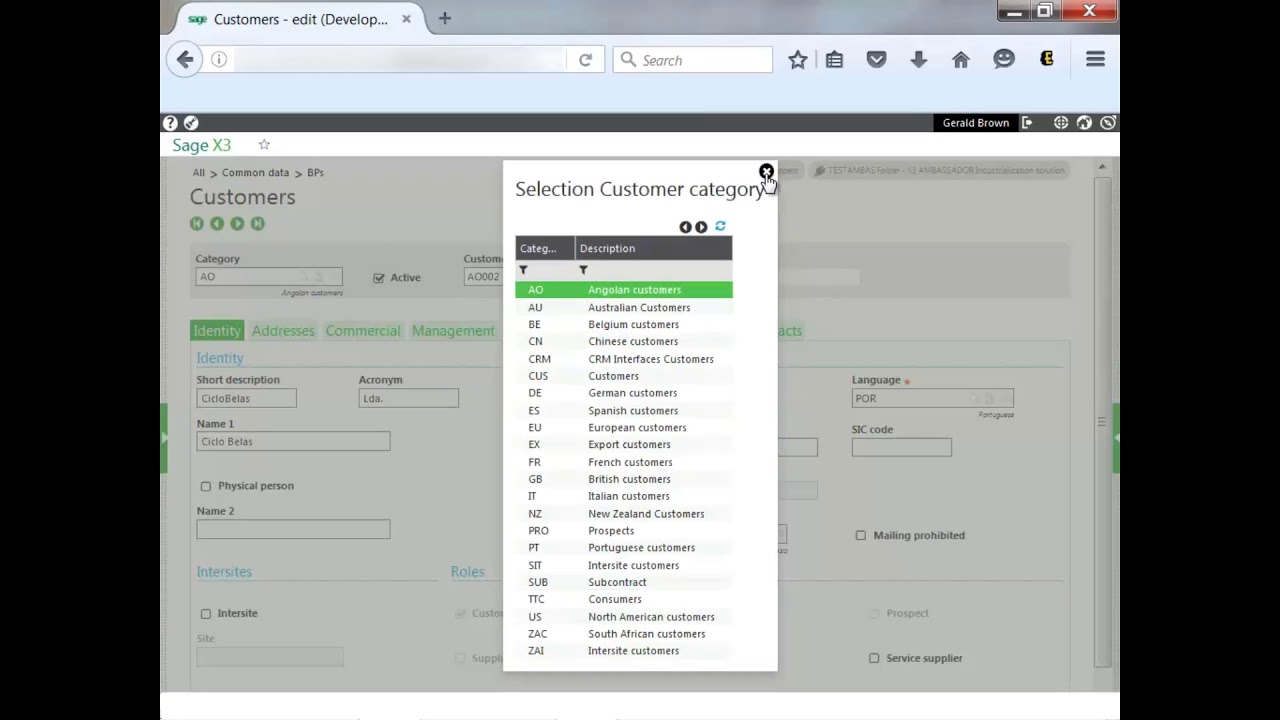
Task: Click the browser back button
Action: point(185,60)
